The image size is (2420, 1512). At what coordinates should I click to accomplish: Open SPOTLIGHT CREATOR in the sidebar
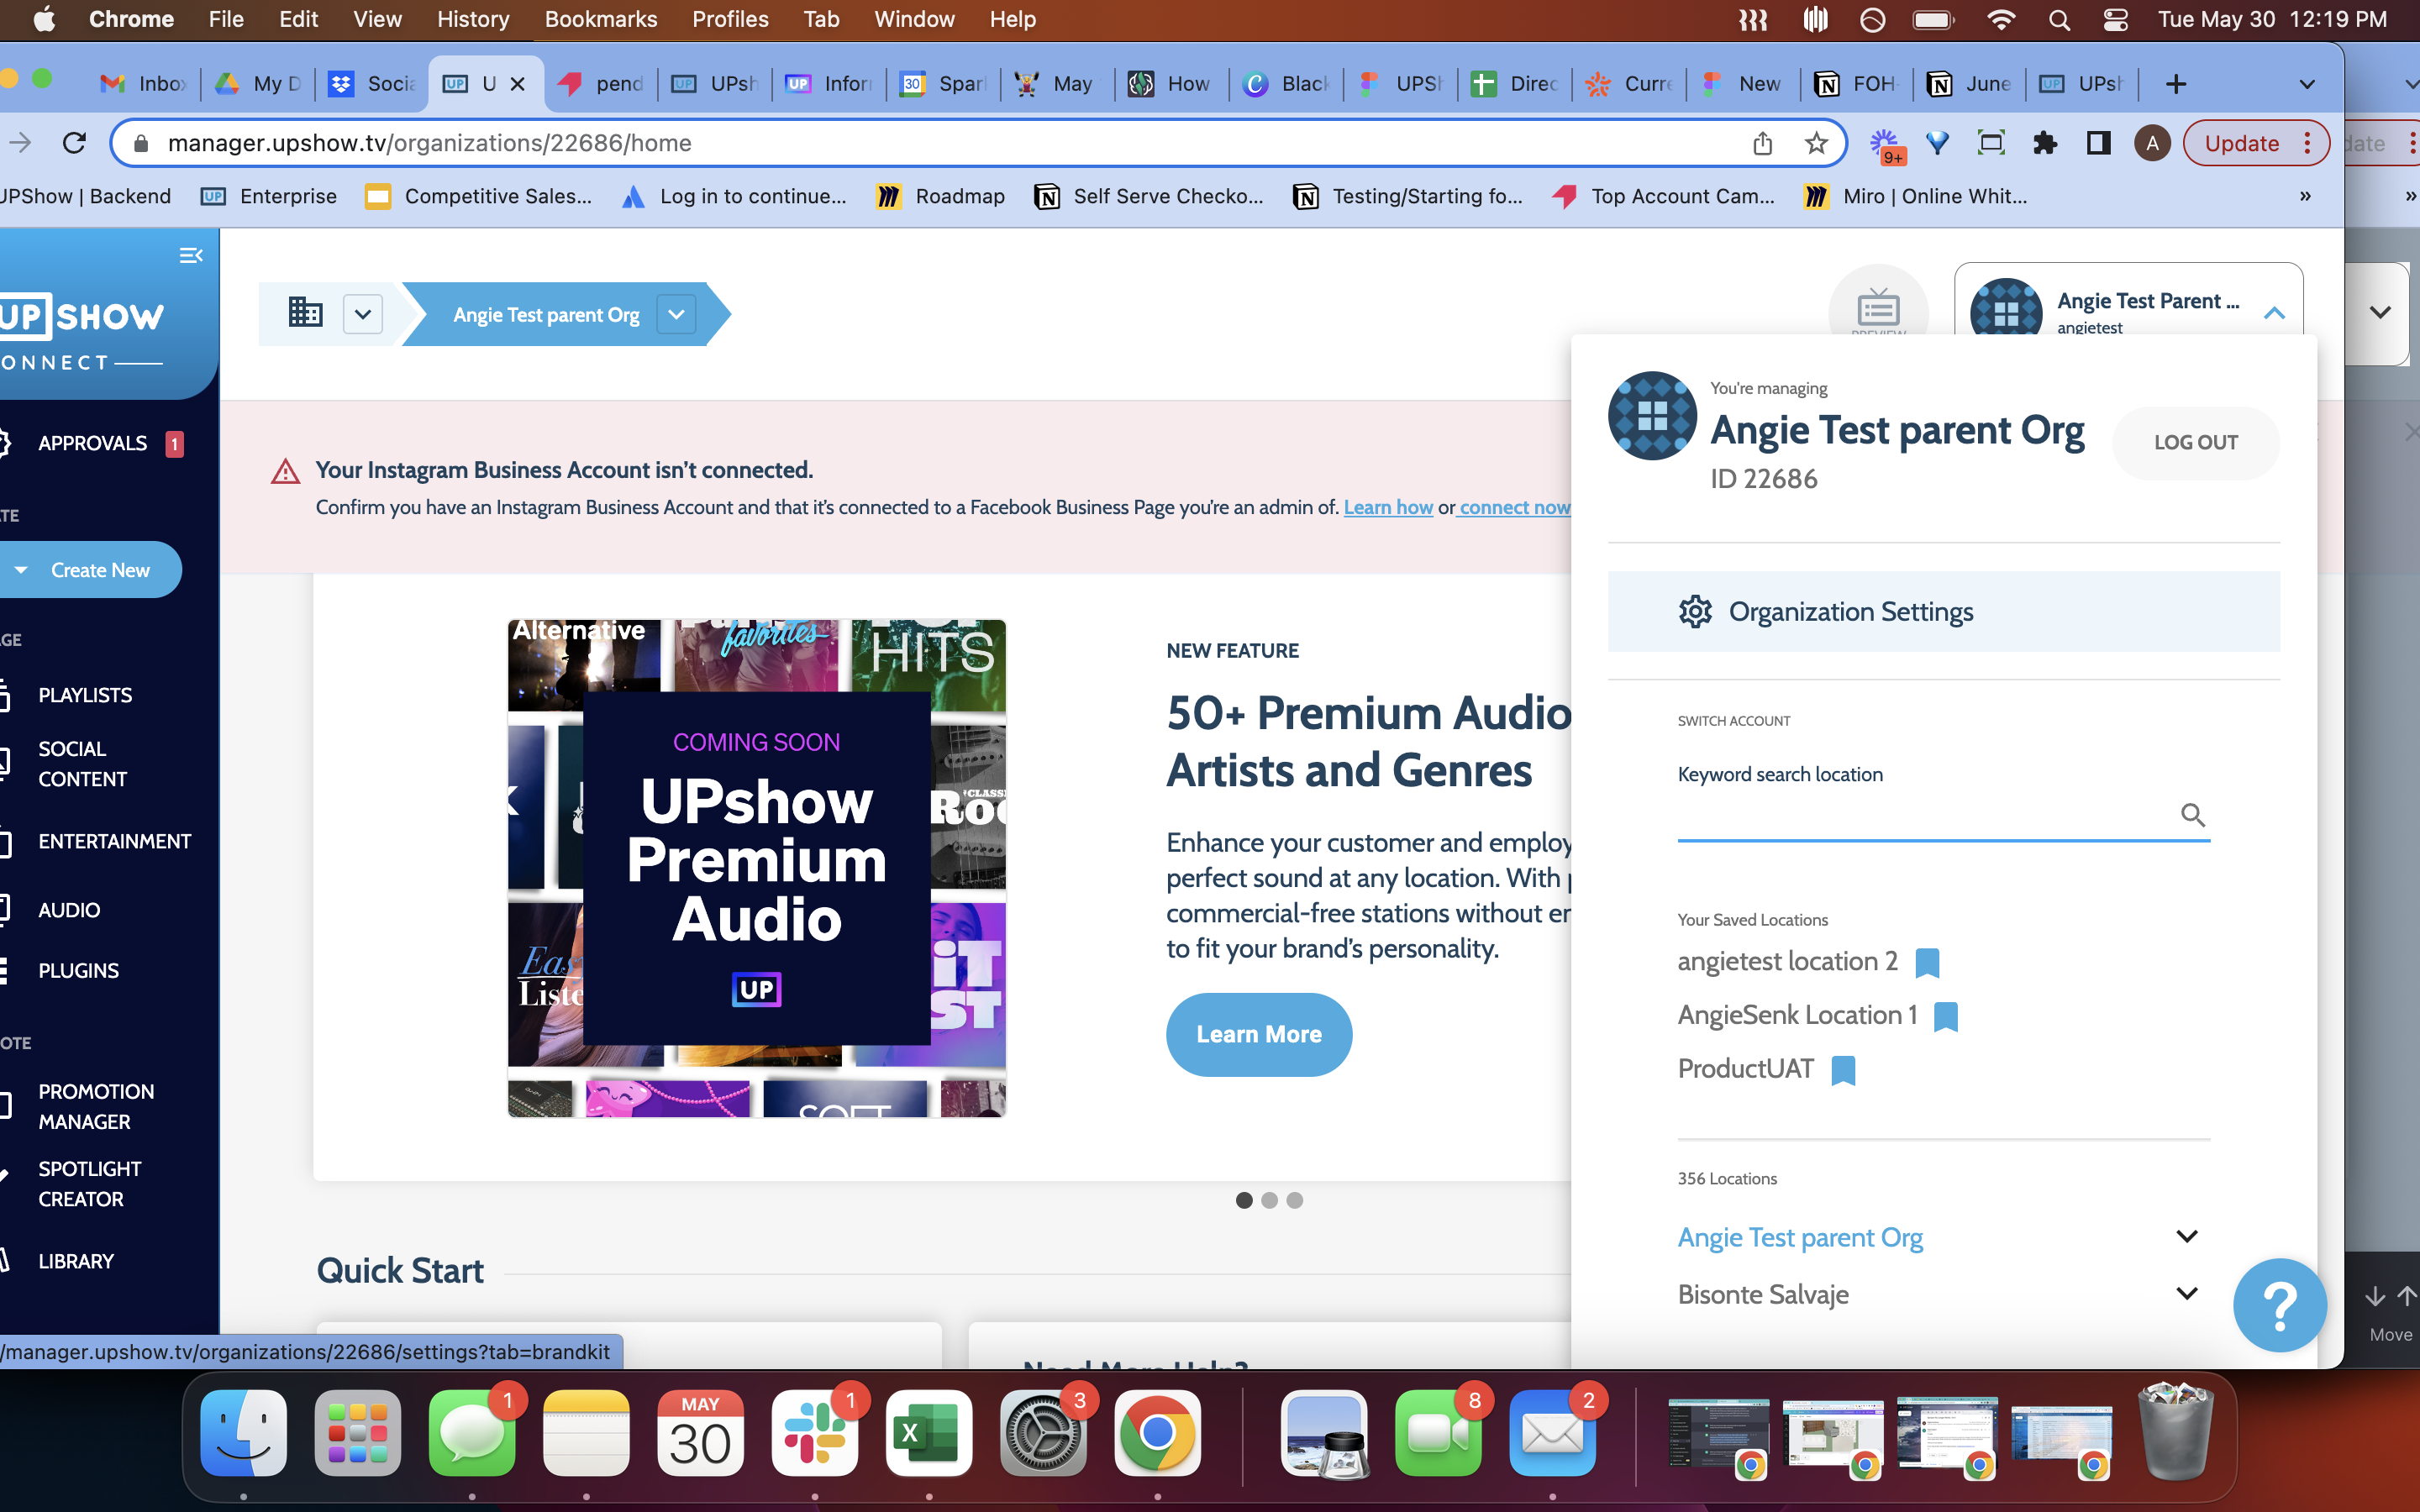coord(90,1184)
